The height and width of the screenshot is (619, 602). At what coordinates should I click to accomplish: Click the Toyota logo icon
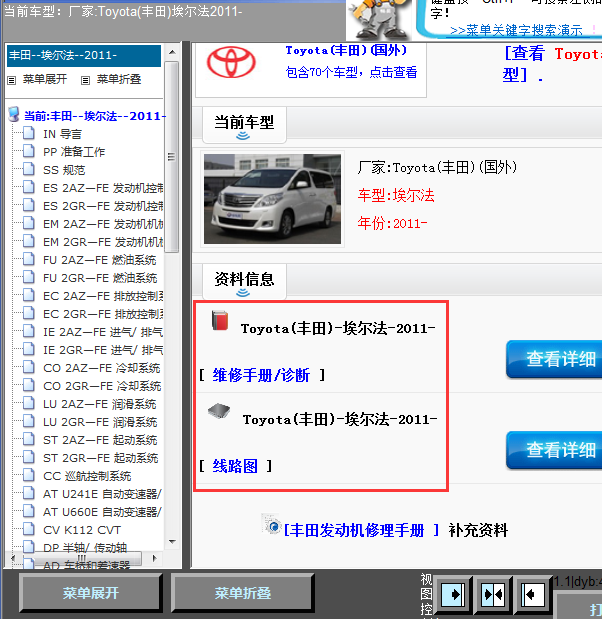pos(231,62)
